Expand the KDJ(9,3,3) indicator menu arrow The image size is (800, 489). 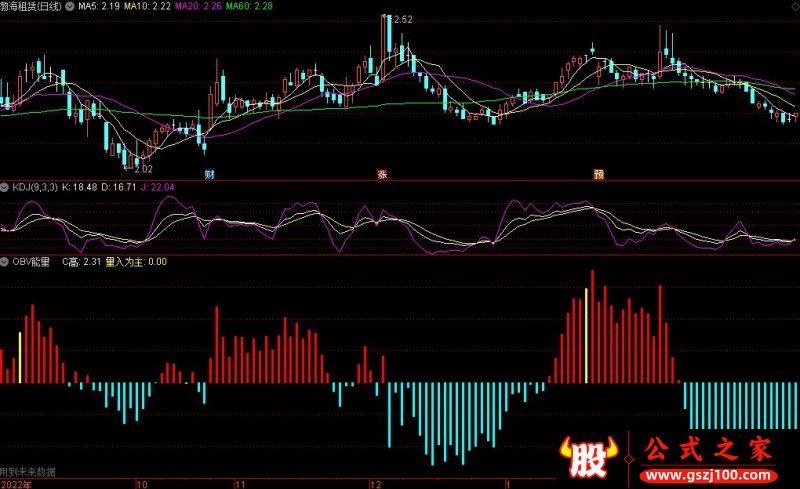tap(5, 187)
